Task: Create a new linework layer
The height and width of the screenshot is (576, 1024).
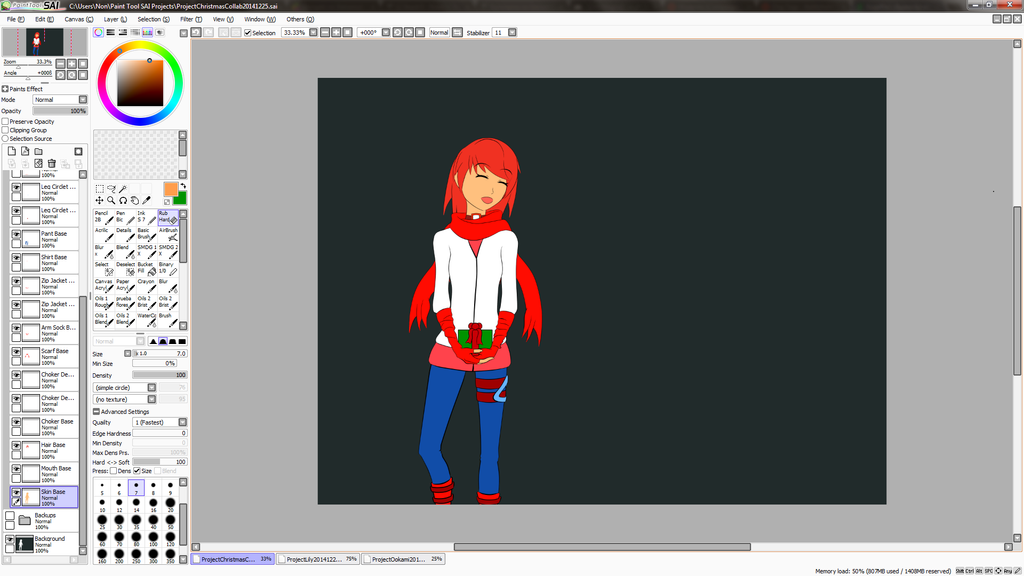Action: click(x=25, y=151)
